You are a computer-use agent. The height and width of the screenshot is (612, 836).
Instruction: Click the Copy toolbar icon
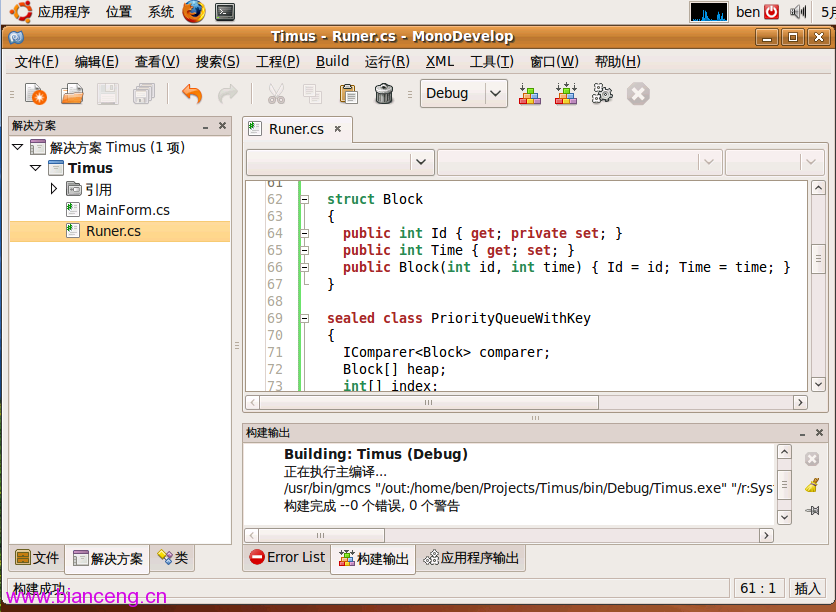pos(312,94)
